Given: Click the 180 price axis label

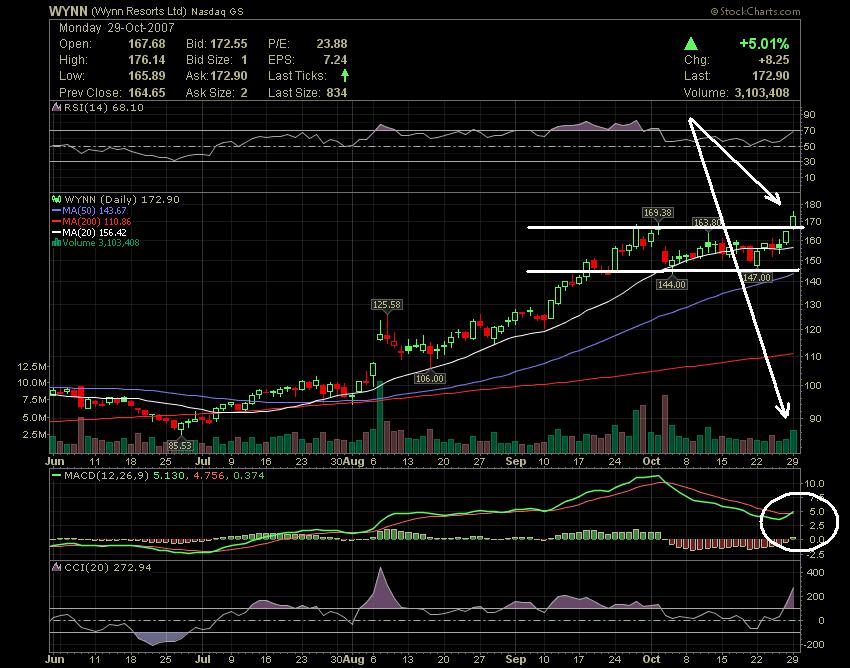Looking at the screenshot, I should (813, 204).
